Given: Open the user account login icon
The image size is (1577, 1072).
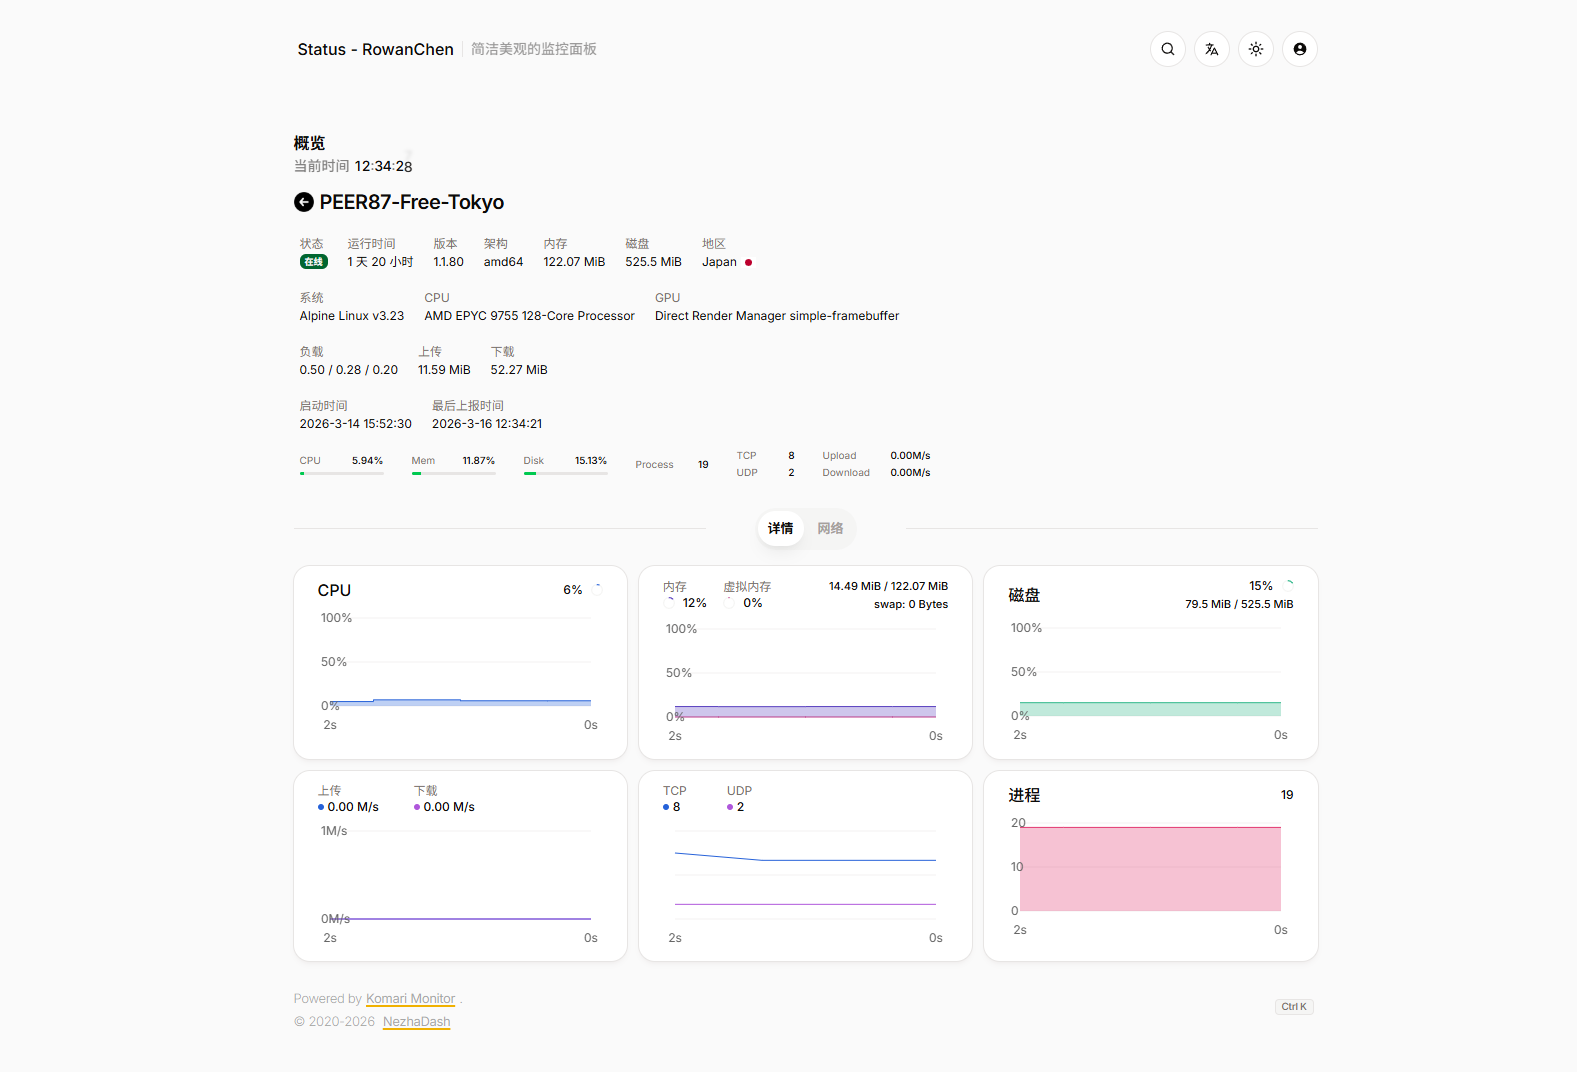Looking at the screenshot, I should pyautogui.click(x=1299, y=49).
